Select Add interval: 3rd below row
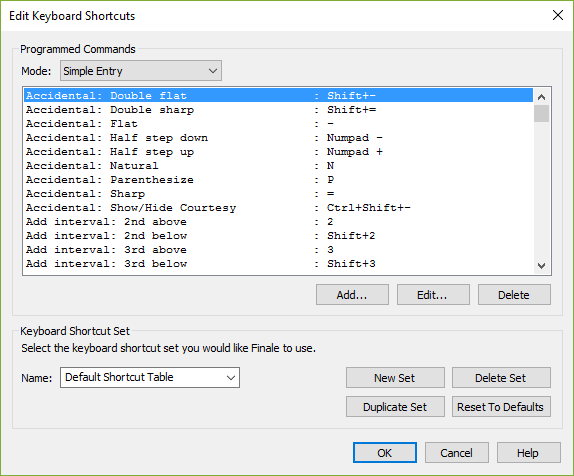574x476 pixels. [279, 264]
